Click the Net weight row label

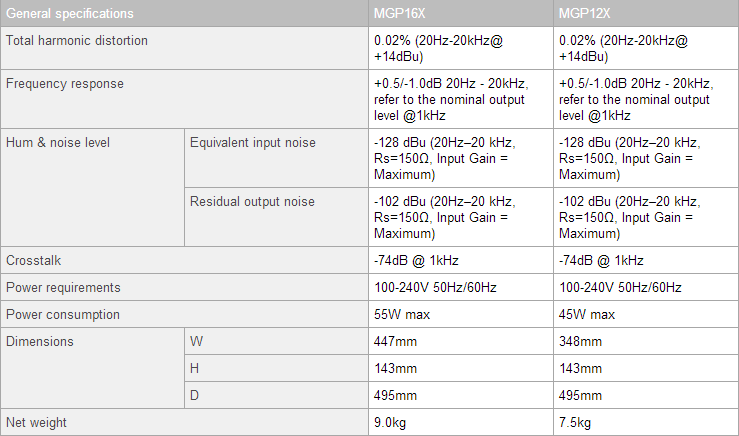pyautogui.click(x=184, y=422)
